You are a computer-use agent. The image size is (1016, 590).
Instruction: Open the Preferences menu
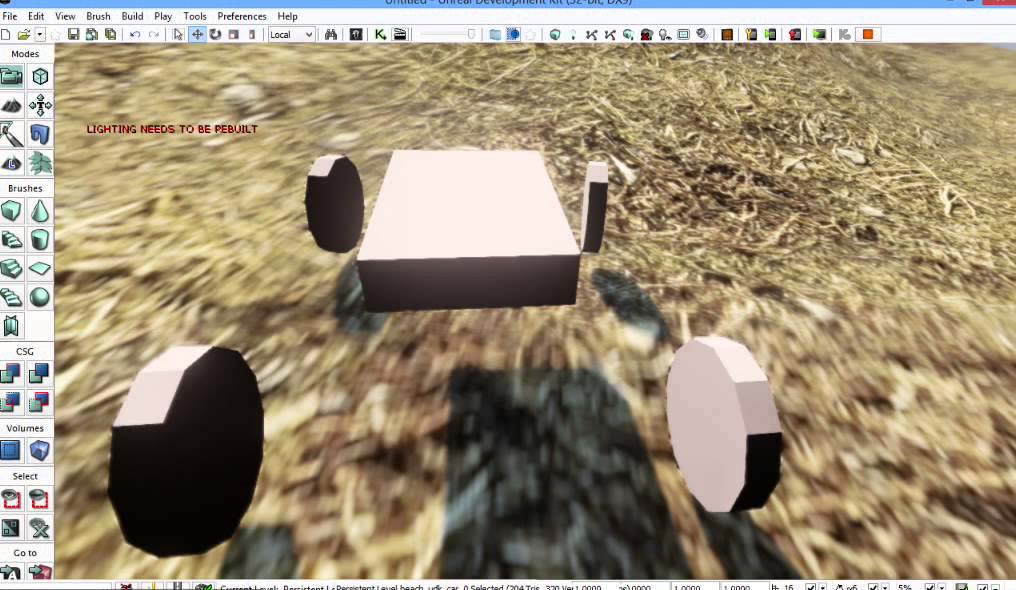pyautogui.click(x=242, y=16)
